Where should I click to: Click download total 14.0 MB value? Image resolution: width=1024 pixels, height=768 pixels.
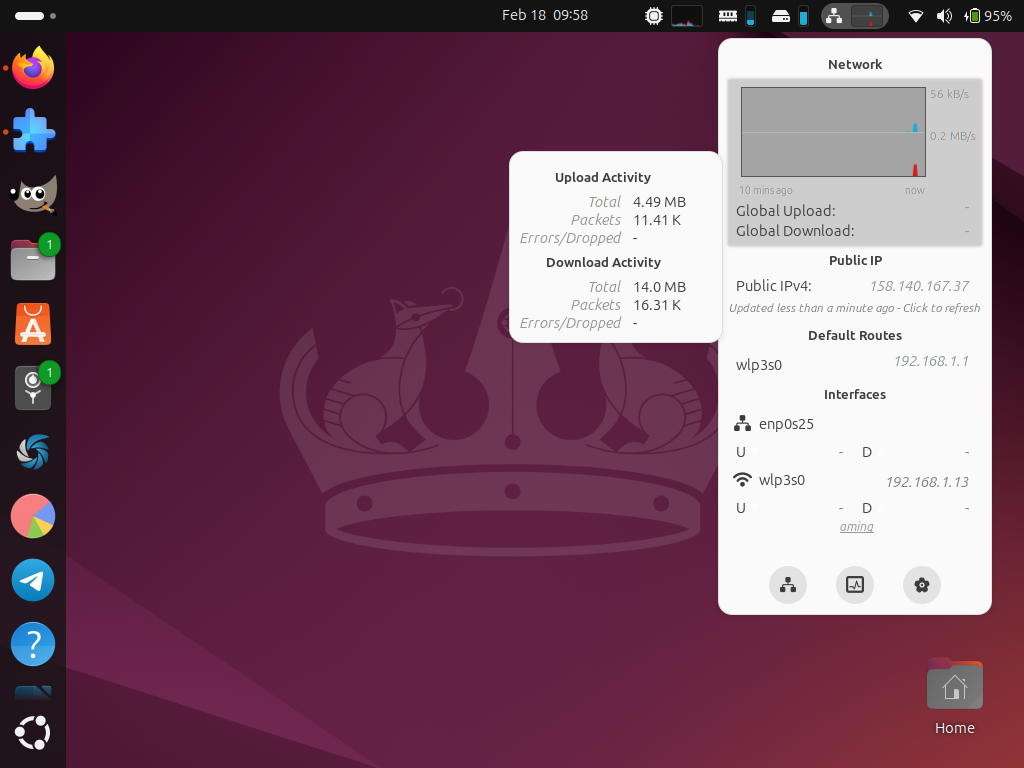(660, 287)
